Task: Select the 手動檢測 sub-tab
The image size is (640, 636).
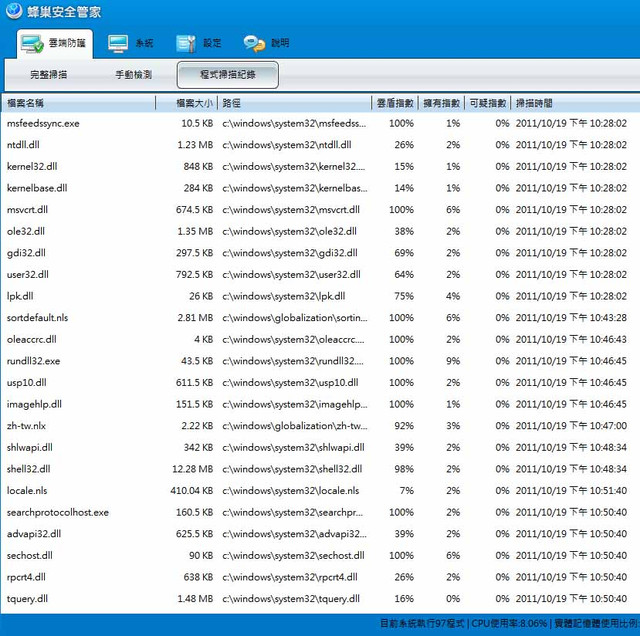Action: [x=134, y=75]
